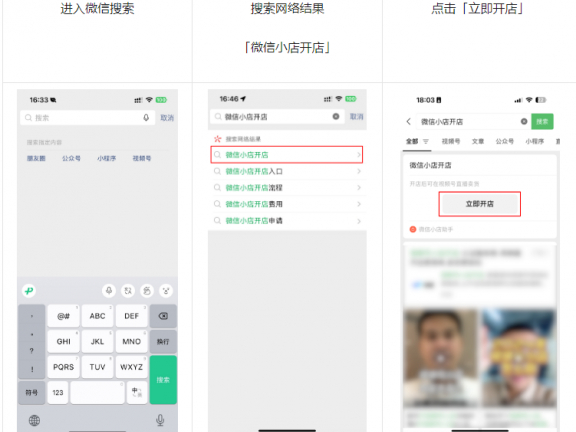Tap the question mark punctuation key
The height and width of the screenshot is (432, 576).
click(32, 351)
